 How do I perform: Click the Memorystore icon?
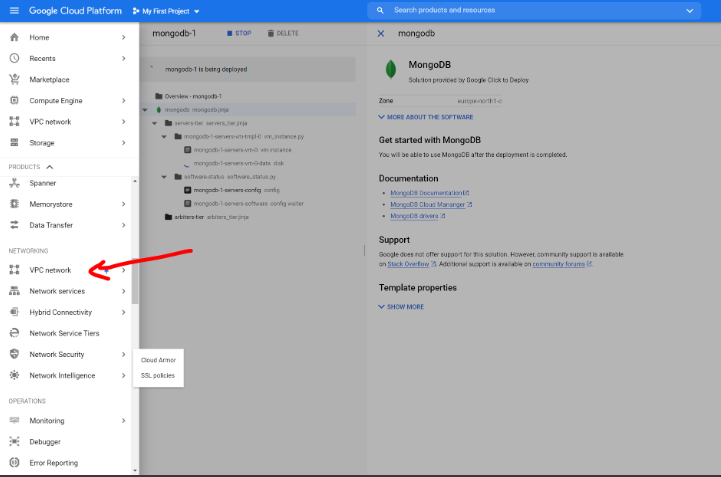14,204
